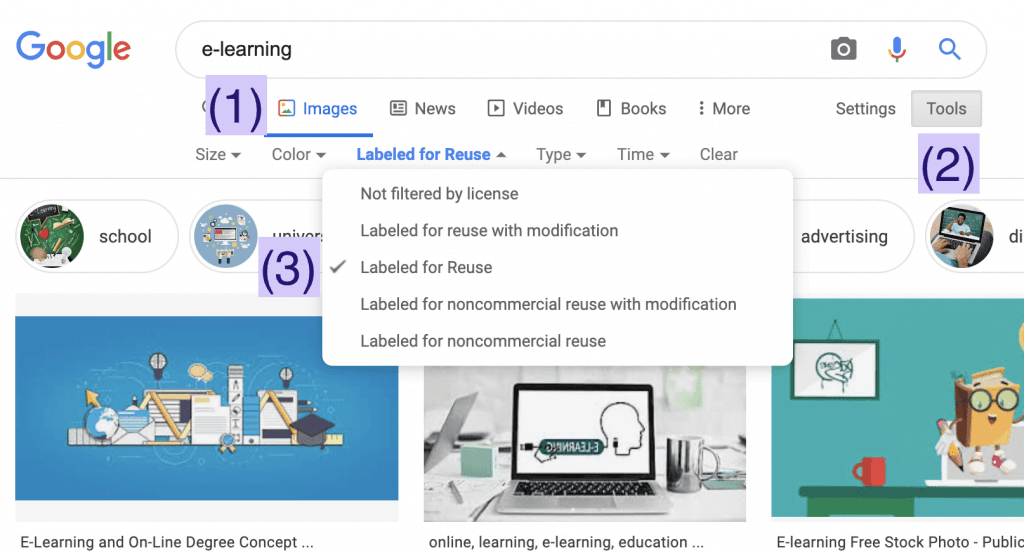Click the school suggestion chip
The image size is (1024, 555).
coord(97,236)
